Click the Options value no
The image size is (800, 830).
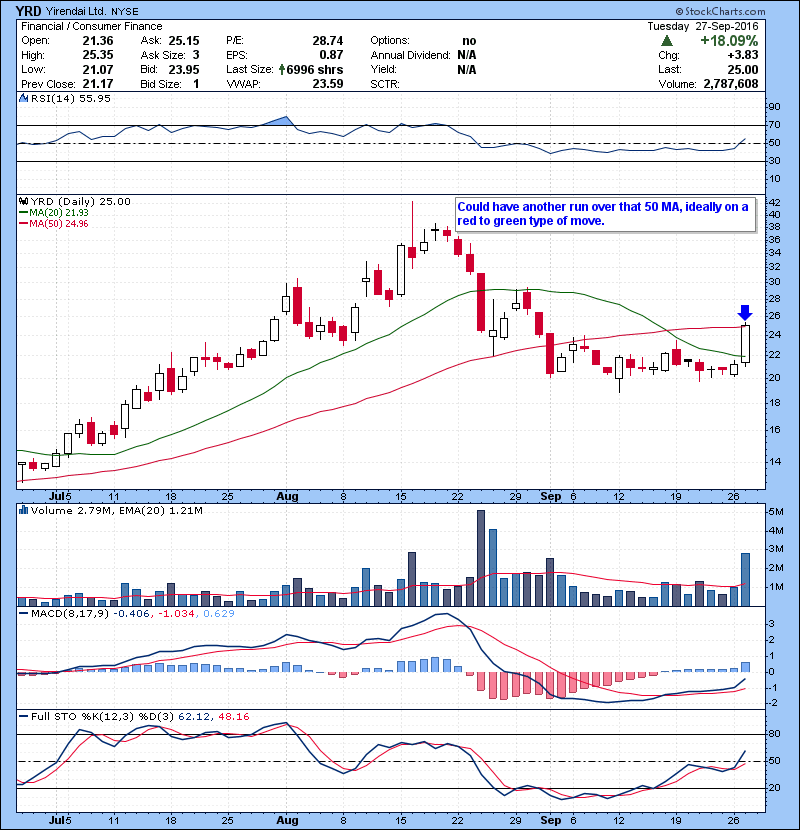click(x=469, y=41)
